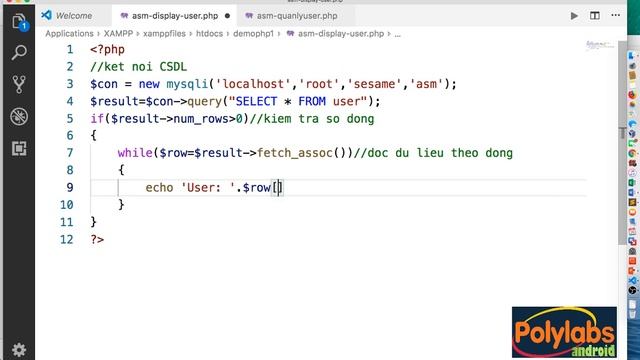The image size is (640, 360).
Task: Open the Manage settings gear
Action: [x=19, y=349]
